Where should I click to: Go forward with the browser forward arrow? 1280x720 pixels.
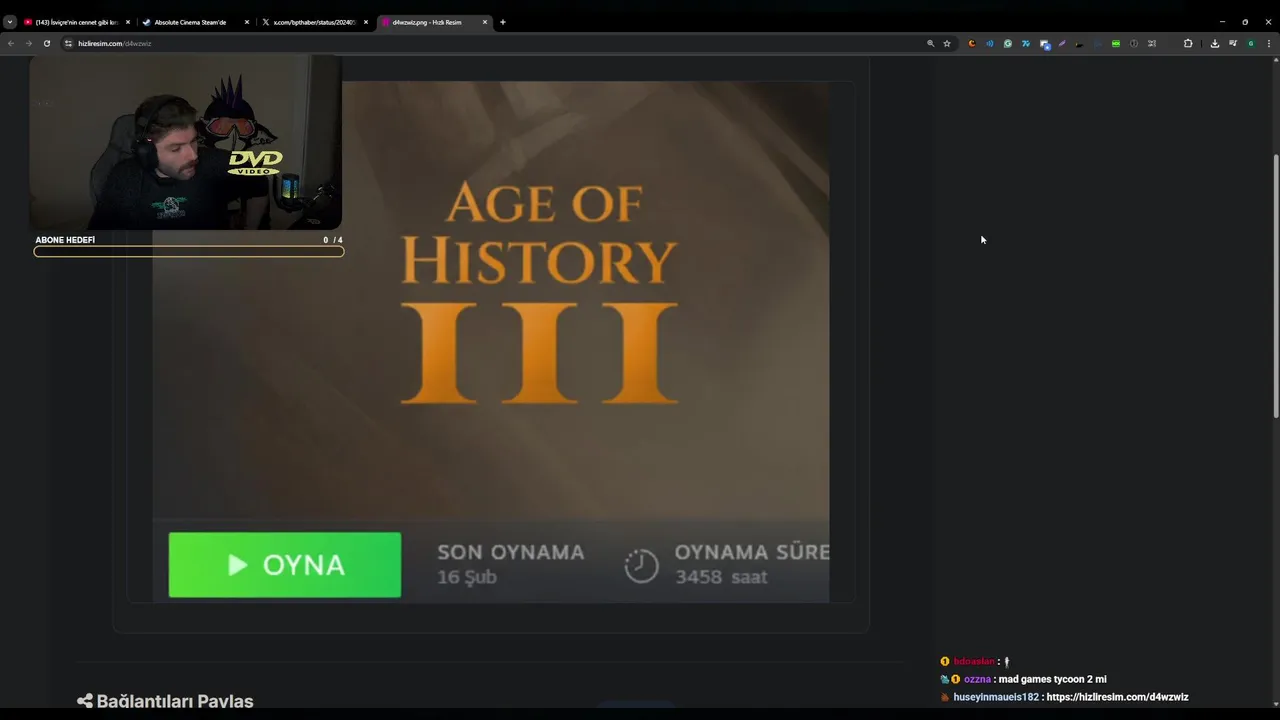(29, 43)
